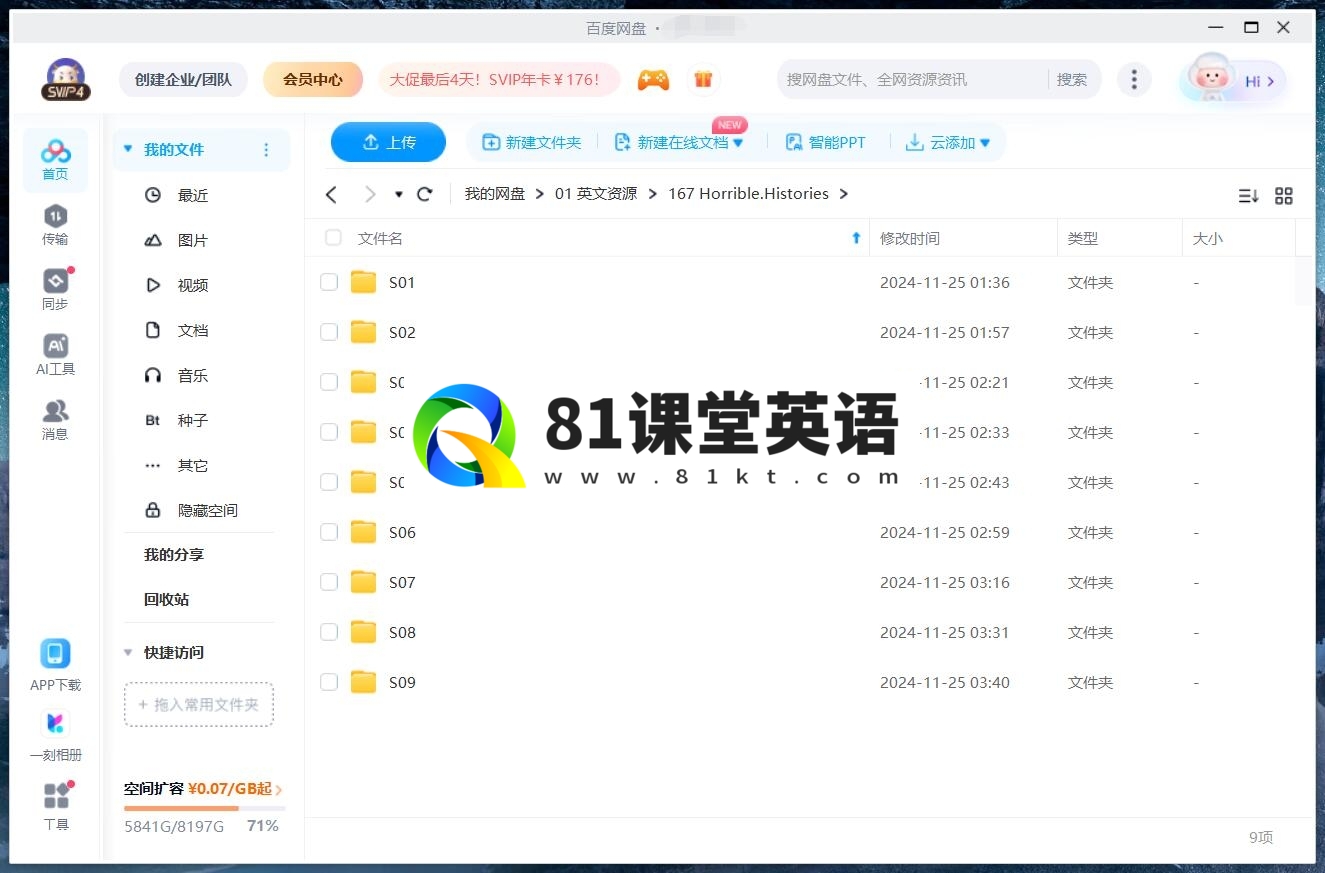Screen dimensions: 1325x873
Task: Click the 新建文件夹 button
Action: (x=532, y=143)
